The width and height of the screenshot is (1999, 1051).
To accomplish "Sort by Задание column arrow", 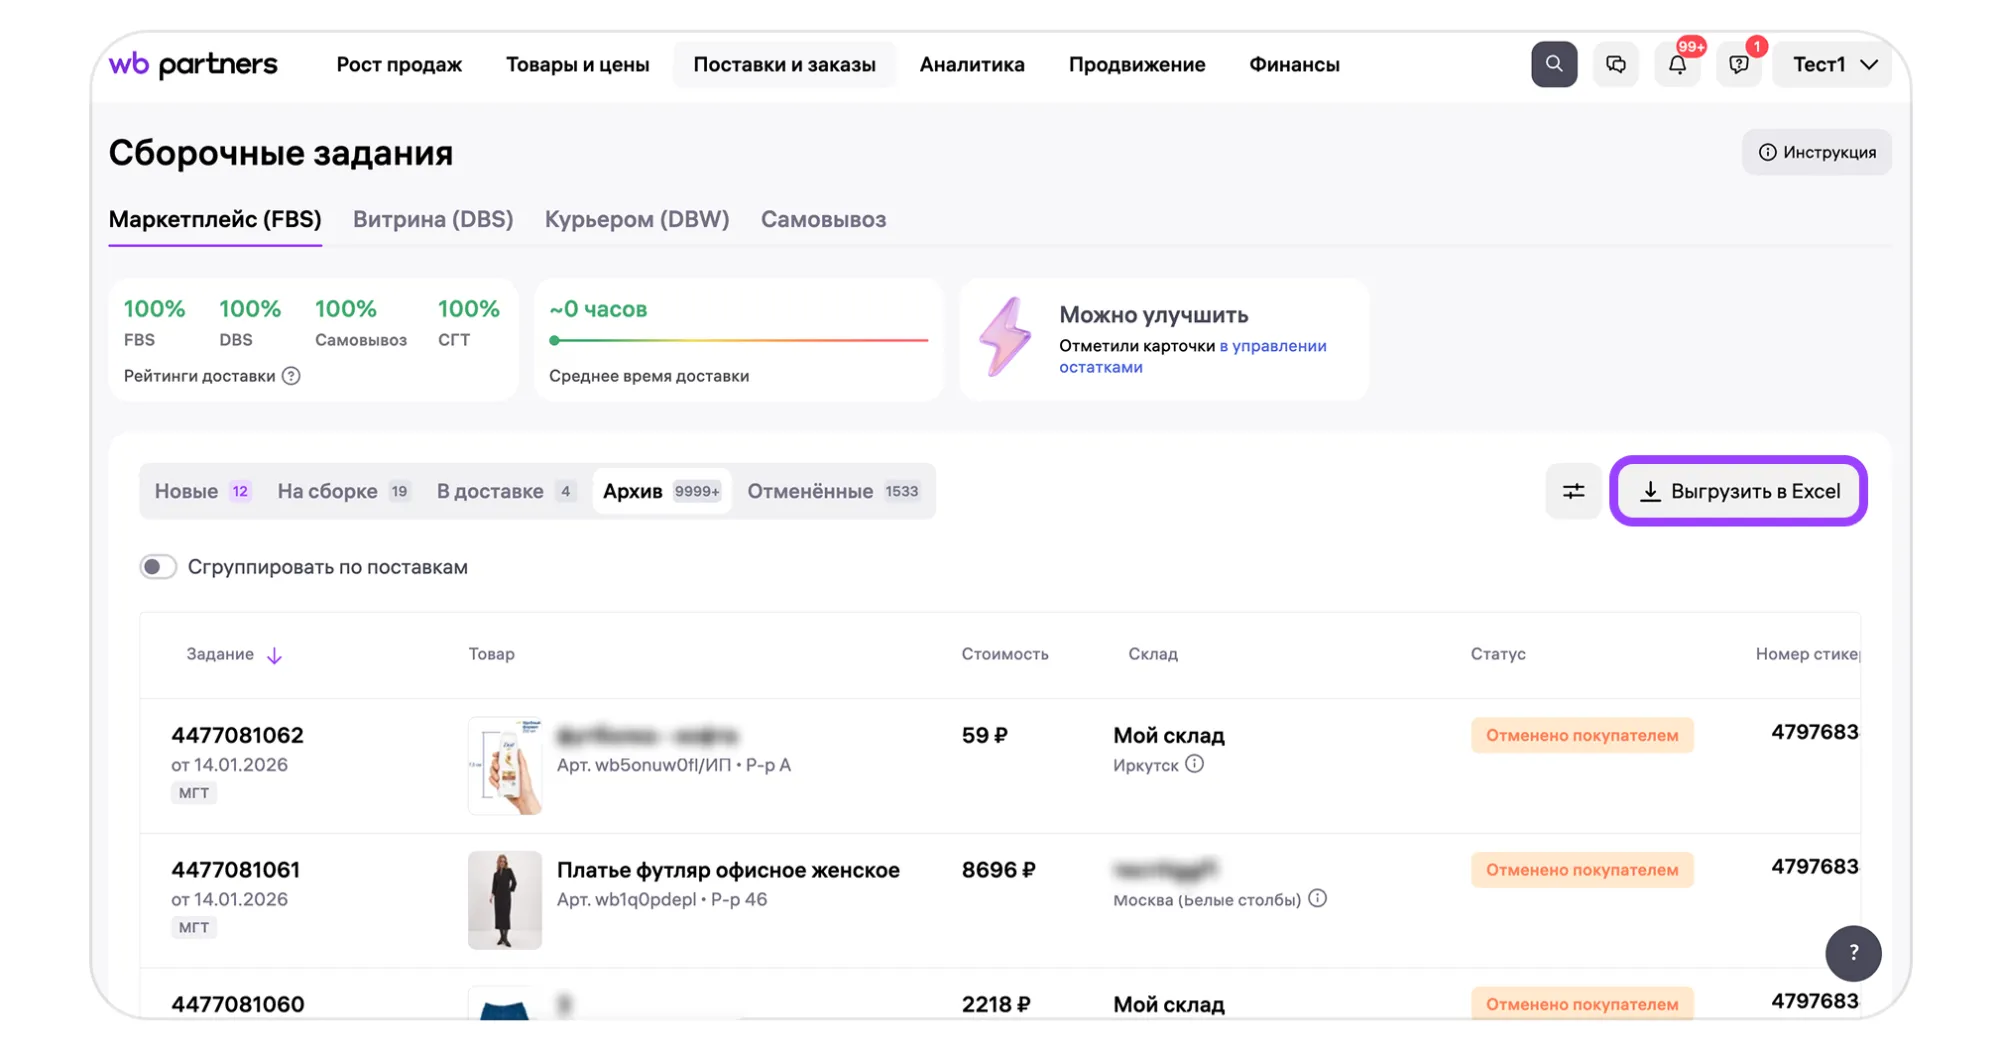I will point(274,655).
